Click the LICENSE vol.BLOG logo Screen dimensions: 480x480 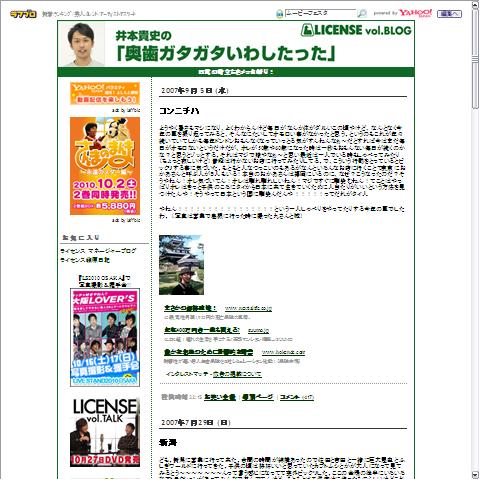pos(356,30)
